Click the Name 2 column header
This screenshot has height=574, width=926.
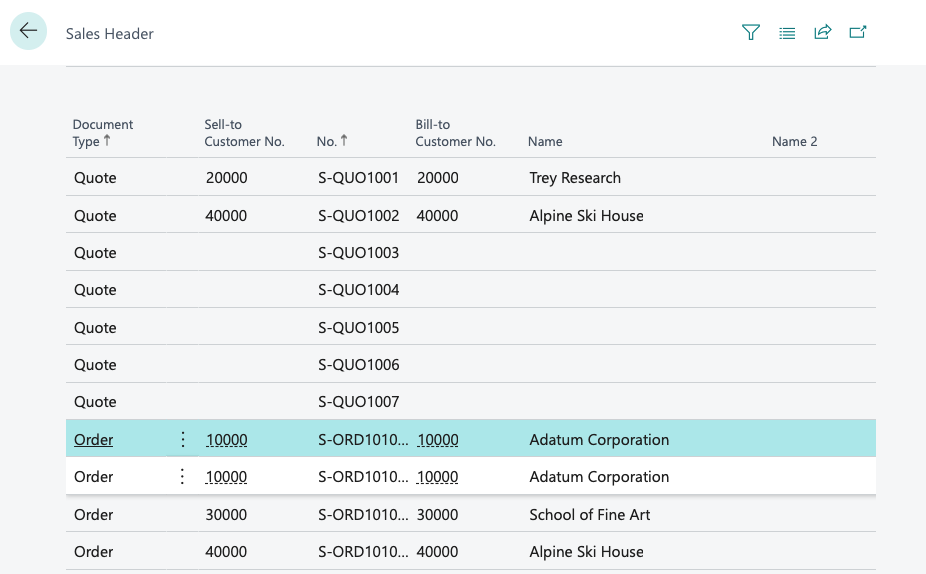(794, 142)
